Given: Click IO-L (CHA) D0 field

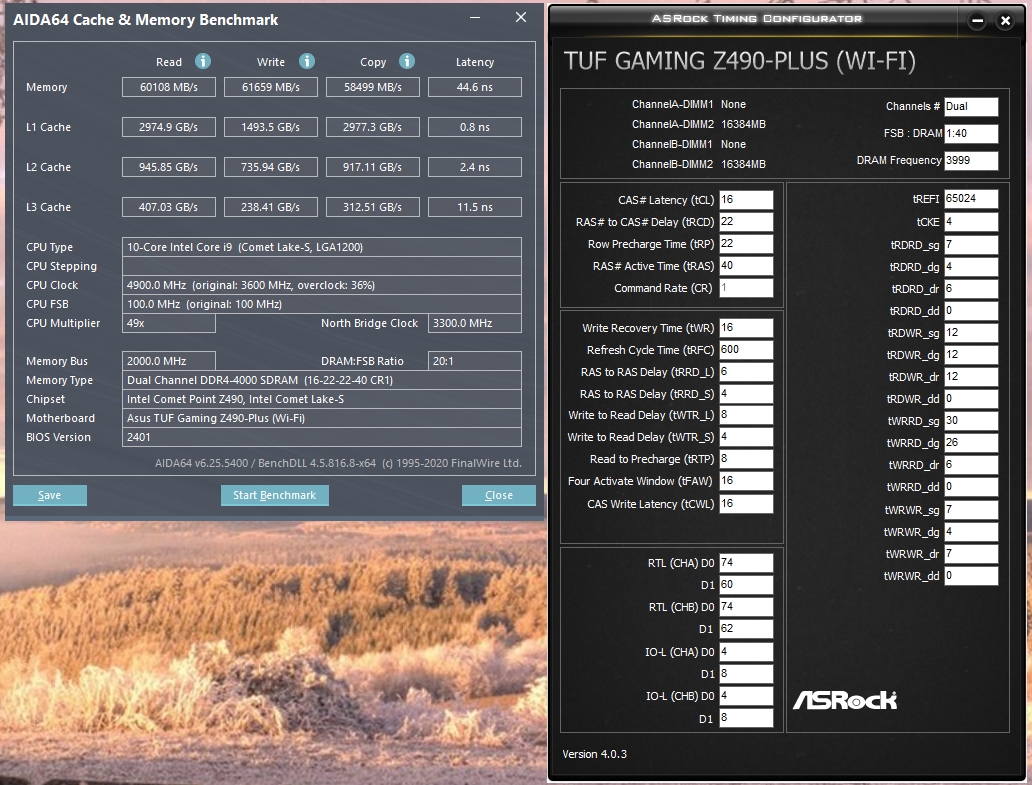Looking at the screenshot, I should (746, 651).
